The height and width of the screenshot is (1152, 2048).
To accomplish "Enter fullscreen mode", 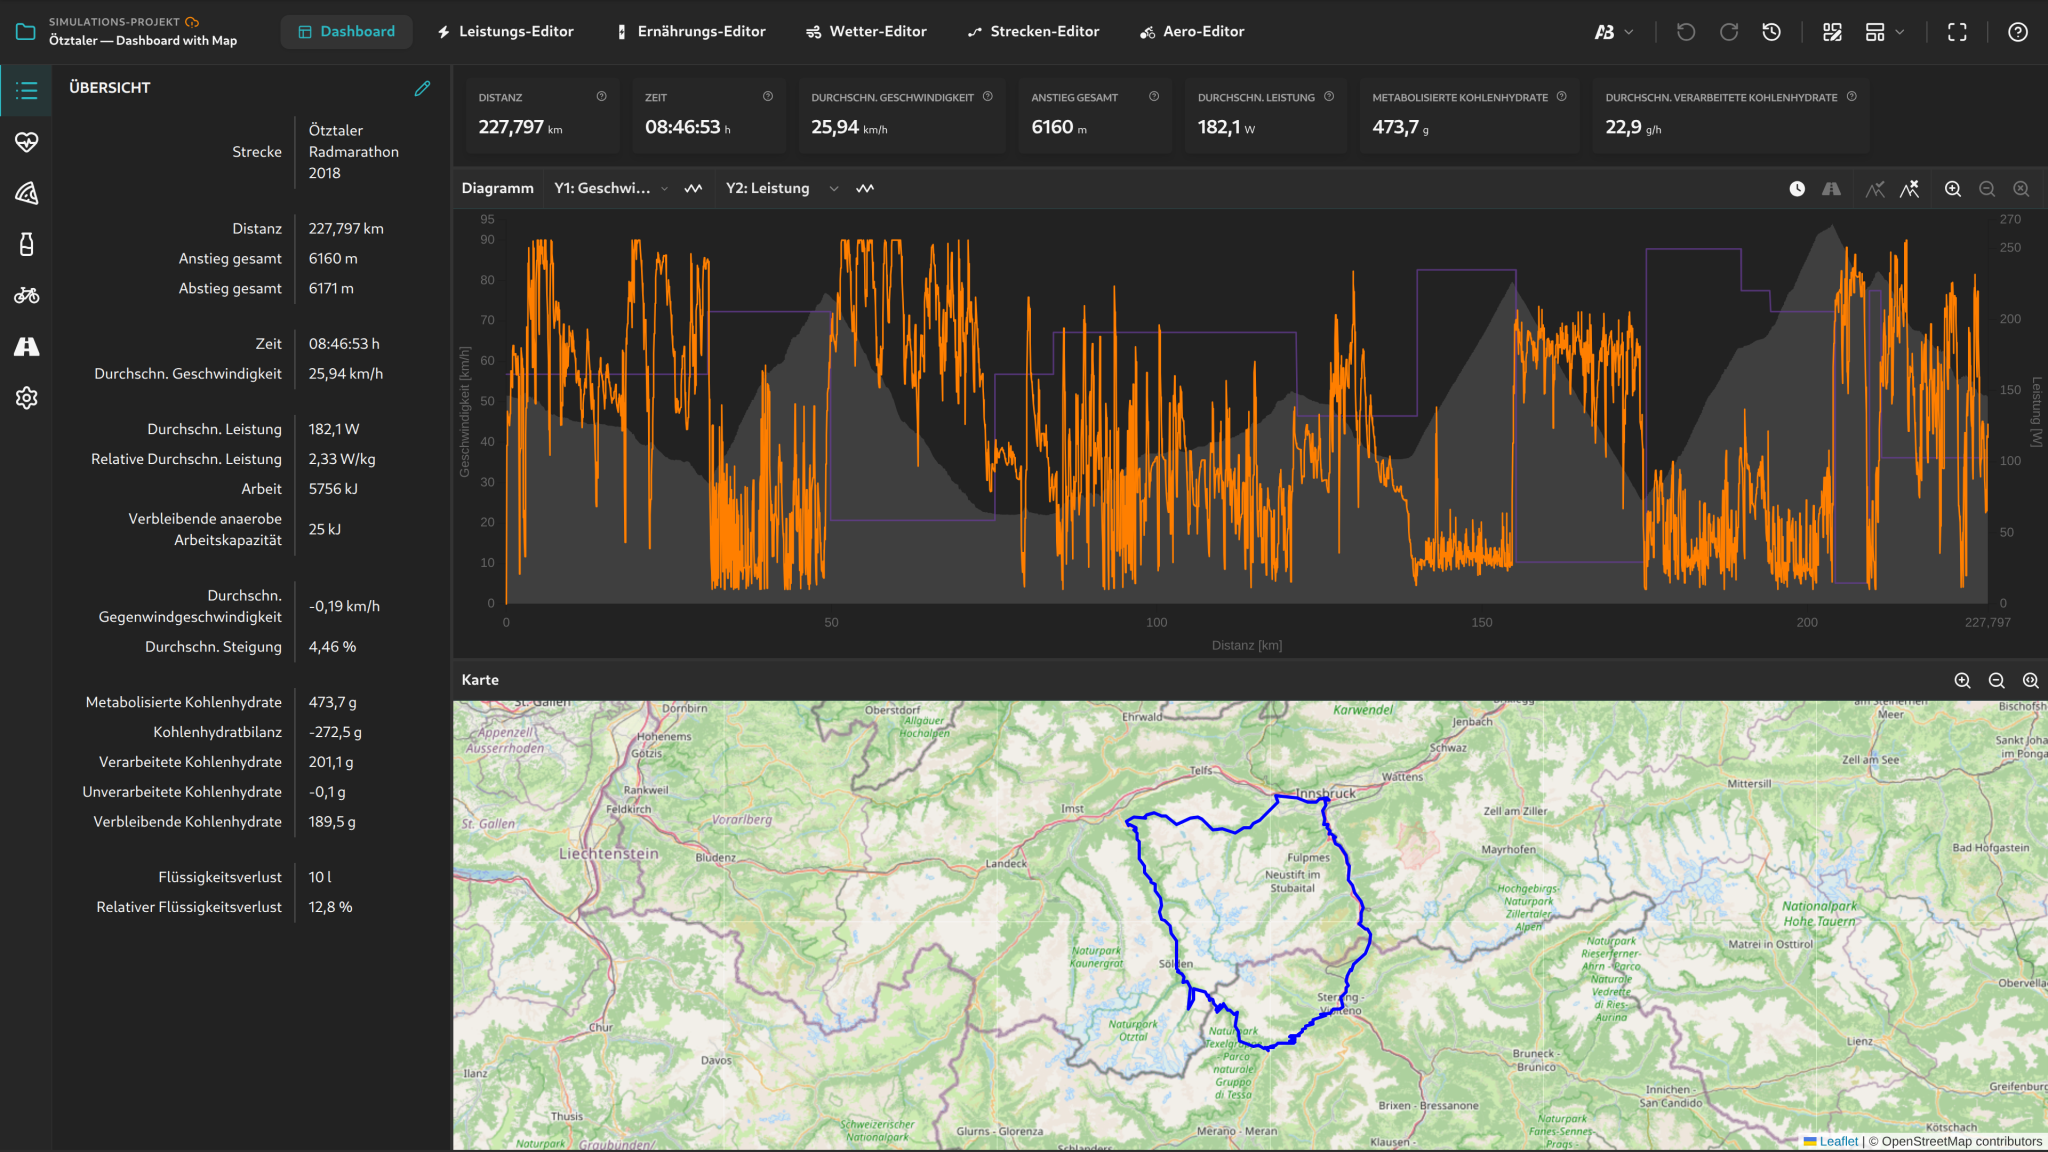I will tap(1957, 32).
